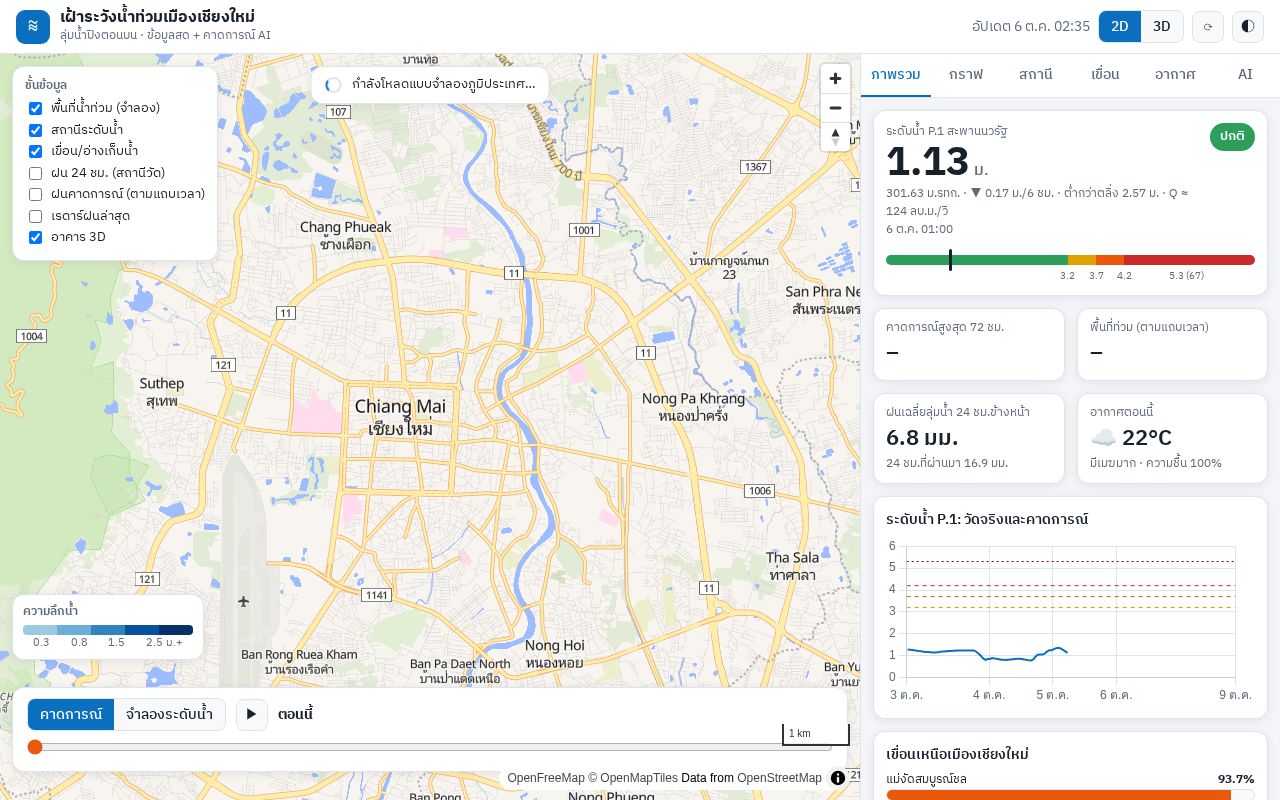Open the อากาศ weather tab
The height and width of the screenshot is (800, 1280).
pyautogui.click(x=1175, y=75)
